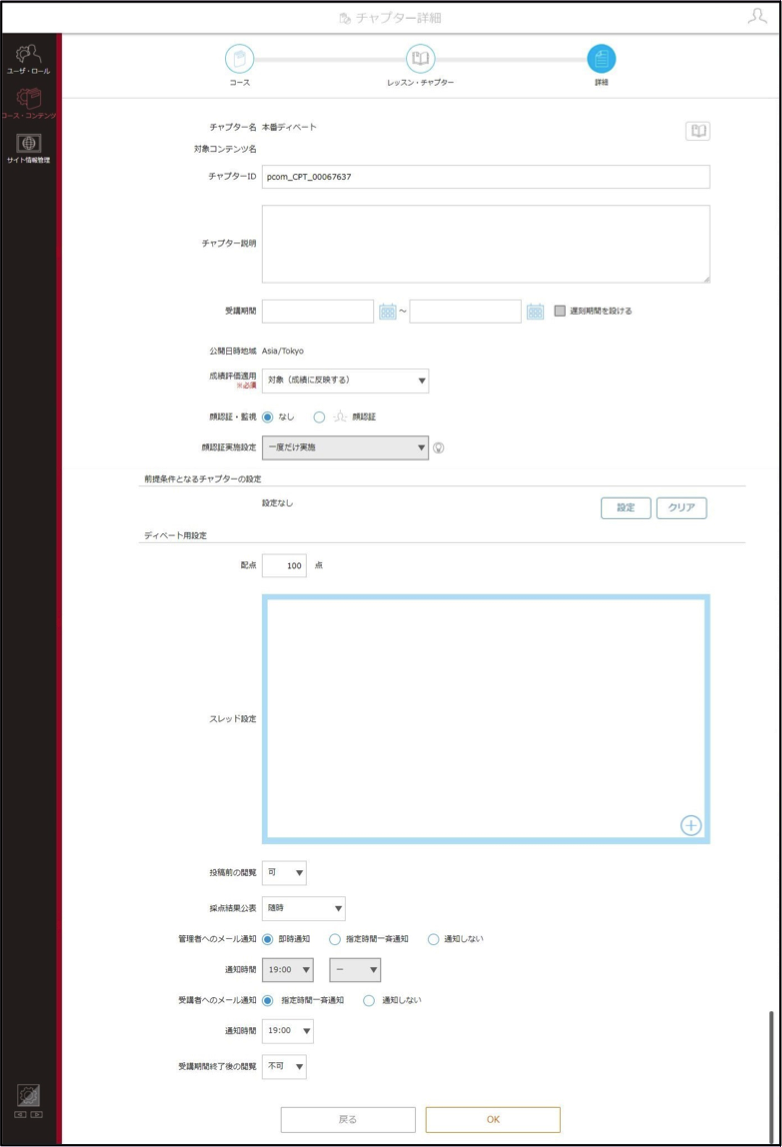Click the '設定' prerequisite button
Screen dimensions: 782x1147
[625, 508]
